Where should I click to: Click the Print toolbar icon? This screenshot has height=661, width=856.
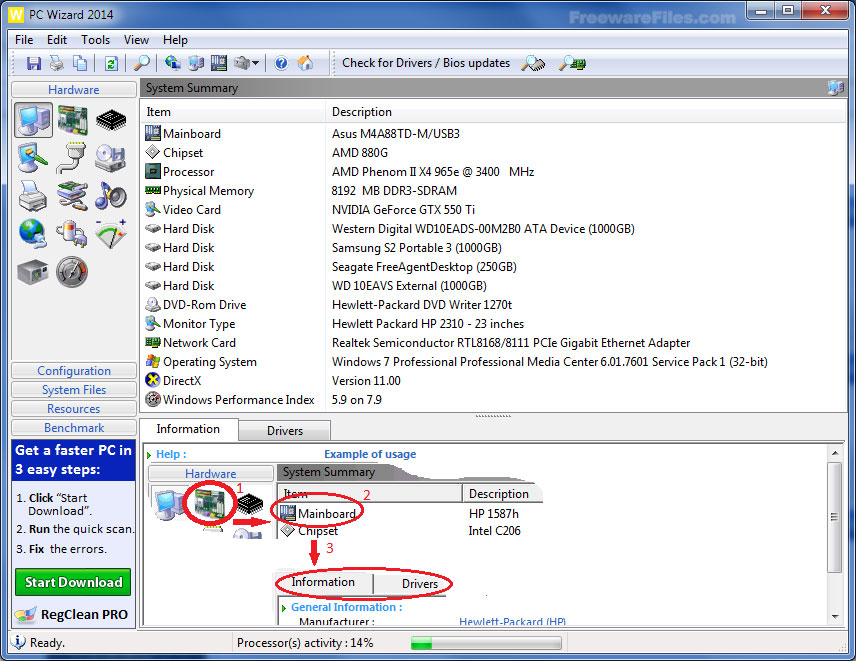click(57, 63)
